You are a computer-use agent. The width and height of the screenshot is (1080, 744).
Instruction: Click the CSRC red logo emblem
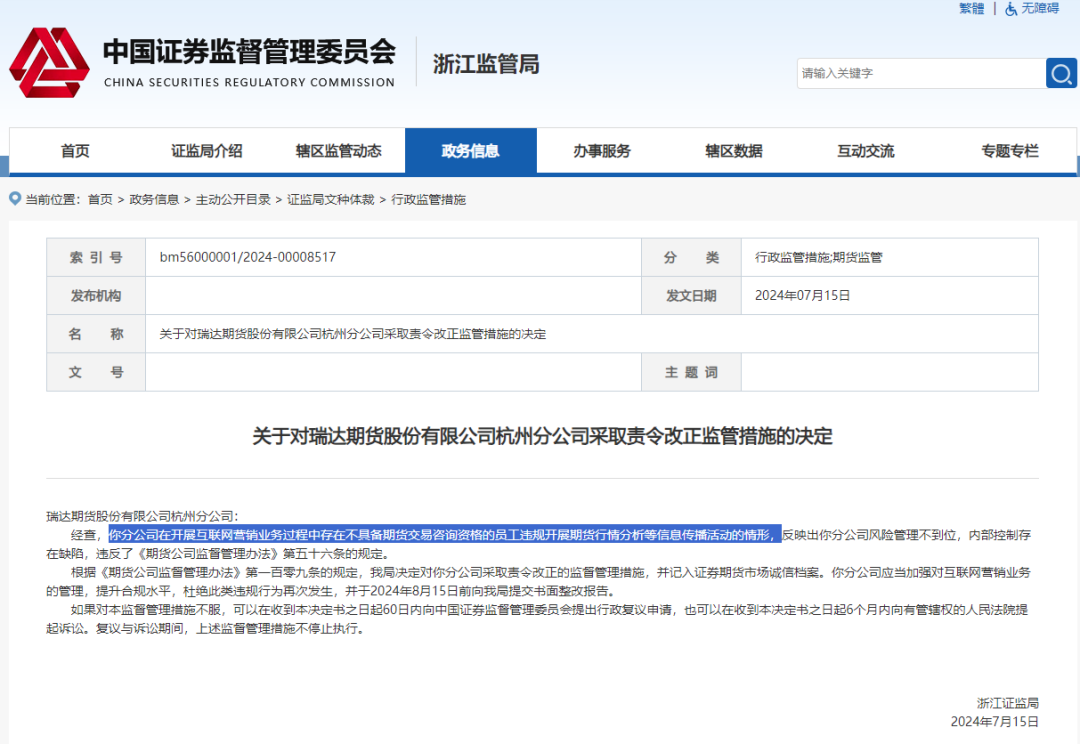(x=49, y=63)
